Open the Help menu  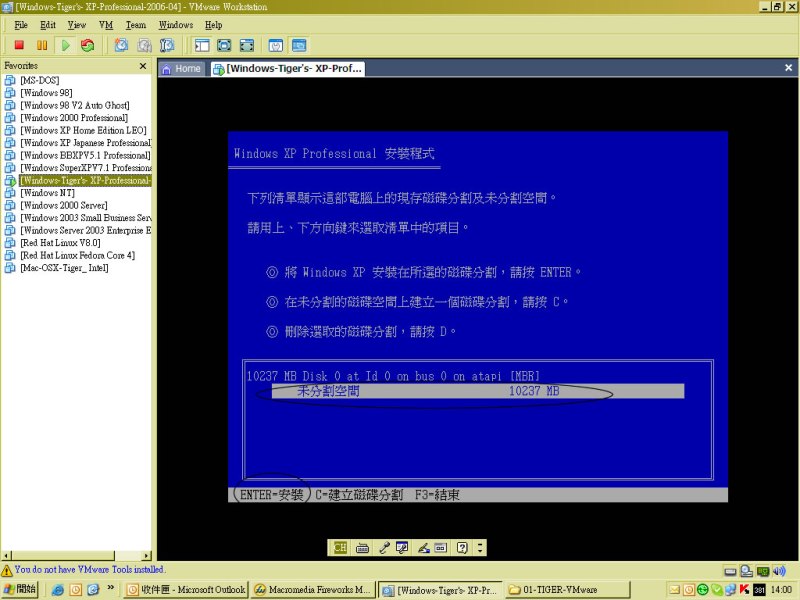coord(213,25)
